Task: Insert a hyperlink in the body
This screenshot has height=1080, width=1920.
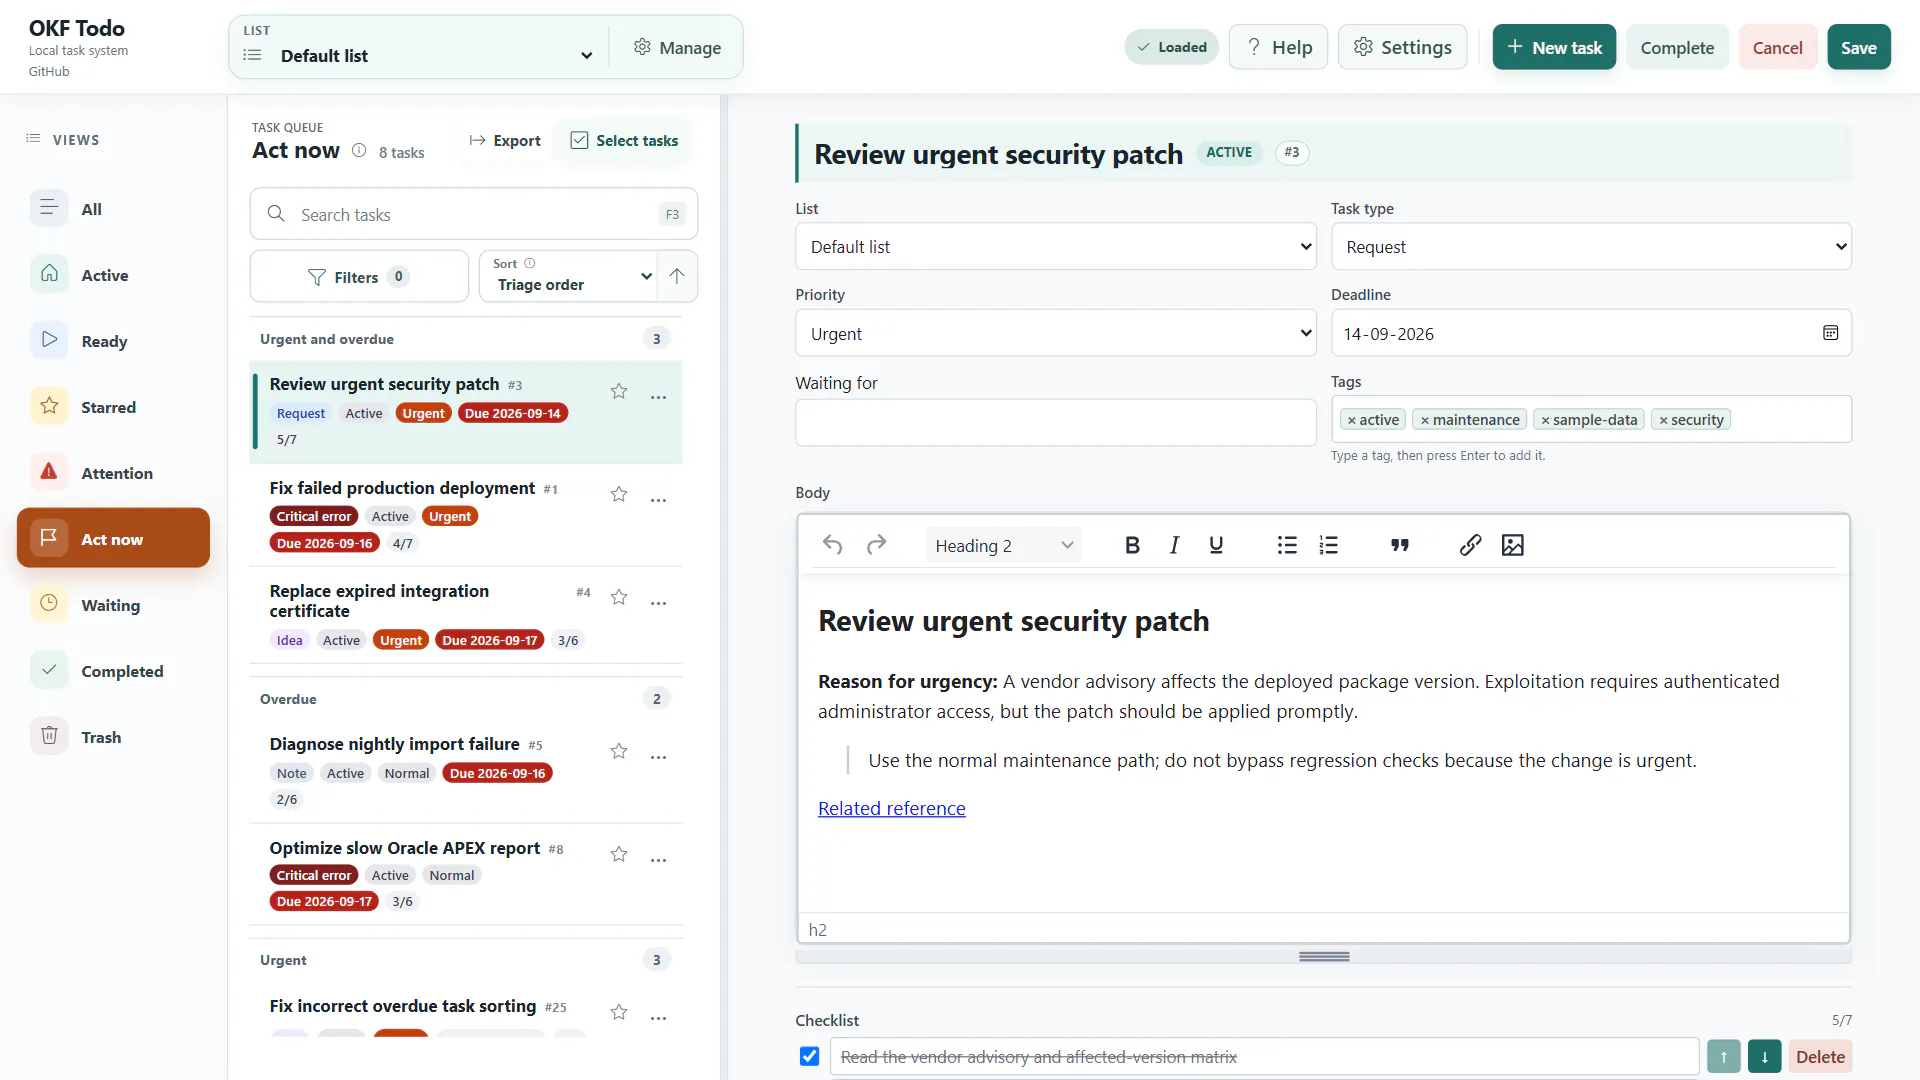Action: click(1470, 545)
